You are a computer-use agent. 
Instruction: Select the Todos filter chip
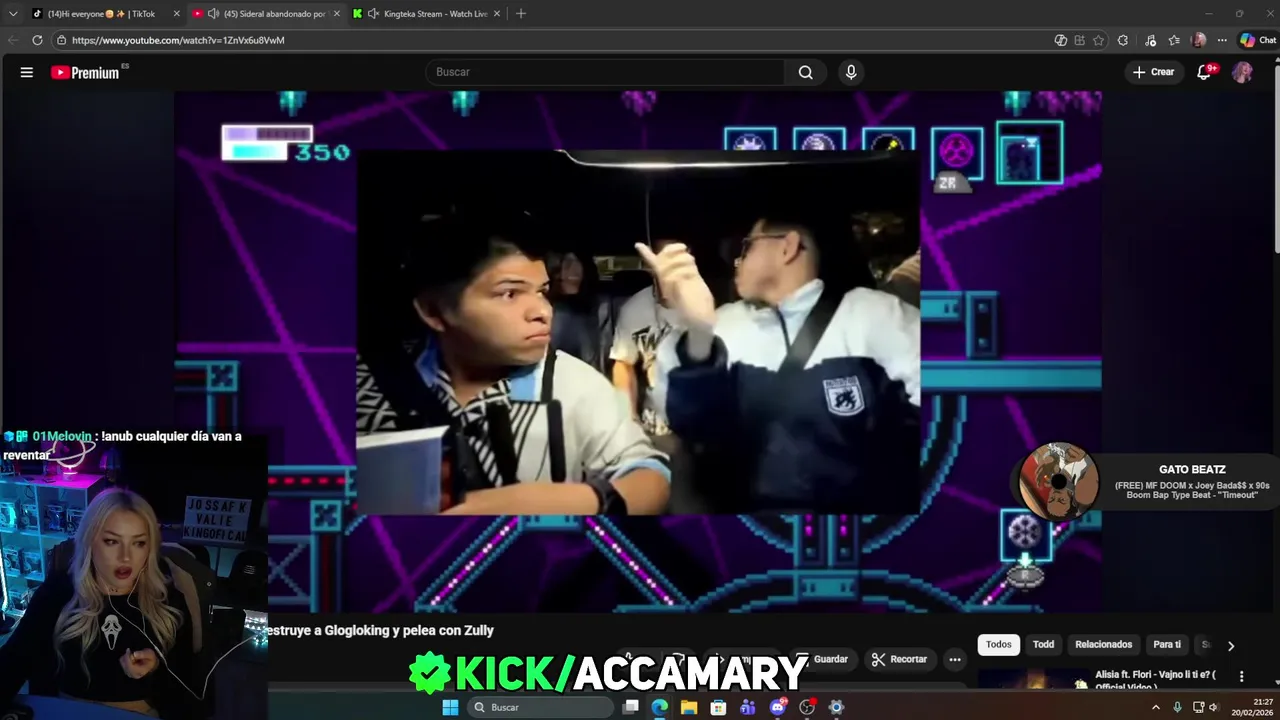[x=999, y=645]
